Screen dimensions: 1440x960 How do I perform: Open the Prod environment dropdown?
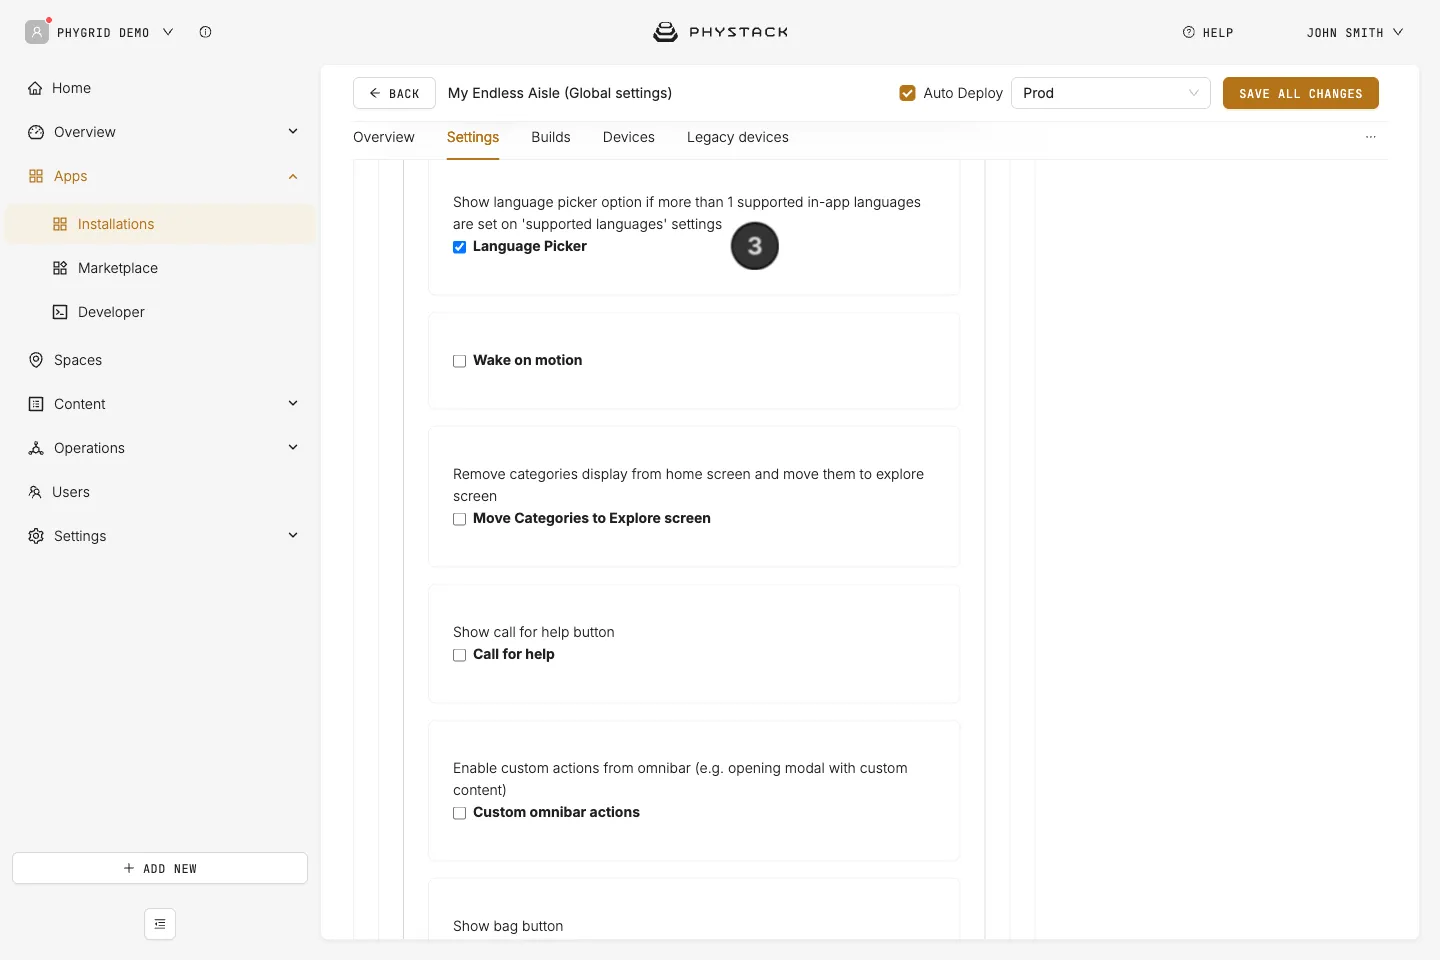pyautogui.click(x=1111, y=93)
